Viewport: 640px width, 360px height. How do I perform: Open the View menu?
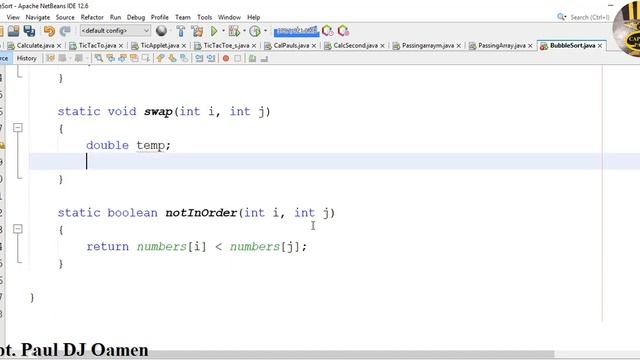(x=13, y=17)
